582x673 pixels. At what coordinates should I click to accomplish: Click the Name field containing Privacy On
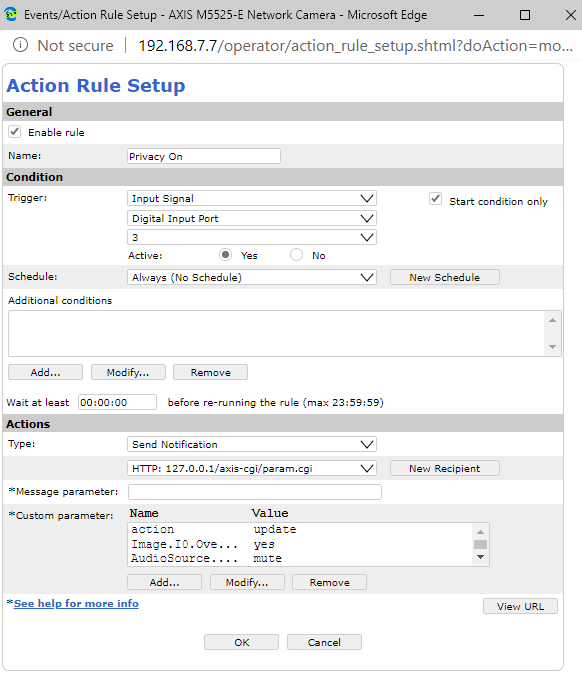[x=204, y=156]
